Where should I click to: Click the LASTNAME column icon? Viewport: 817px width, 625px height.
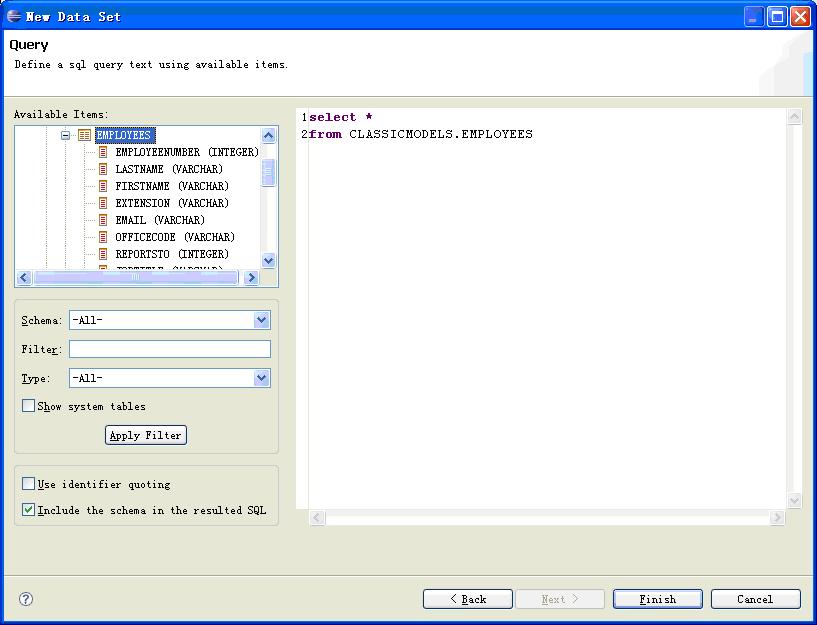click(103, 169)
